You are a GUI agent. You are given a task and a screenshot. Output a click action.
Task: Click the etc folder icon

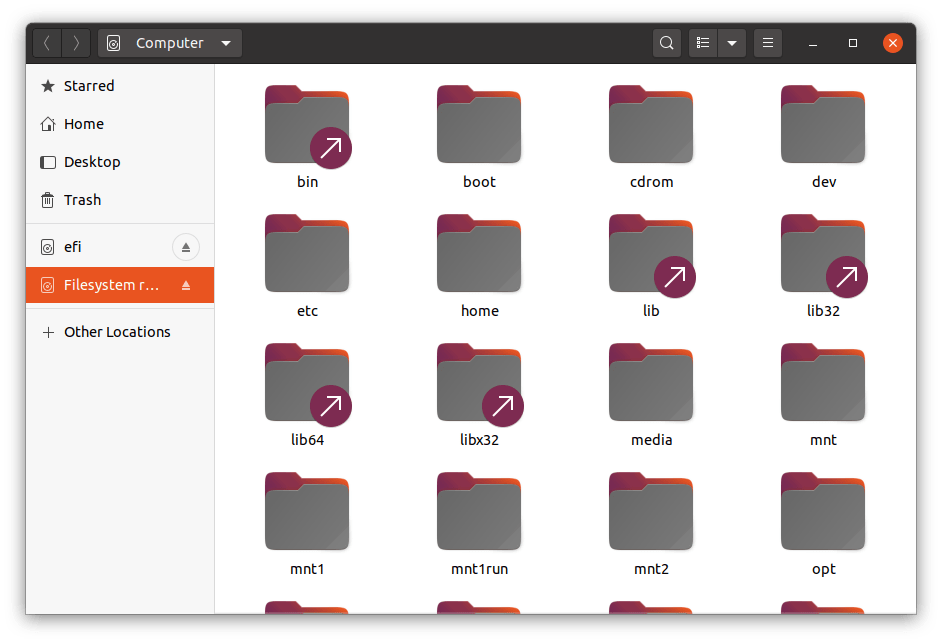pos(307,254)
